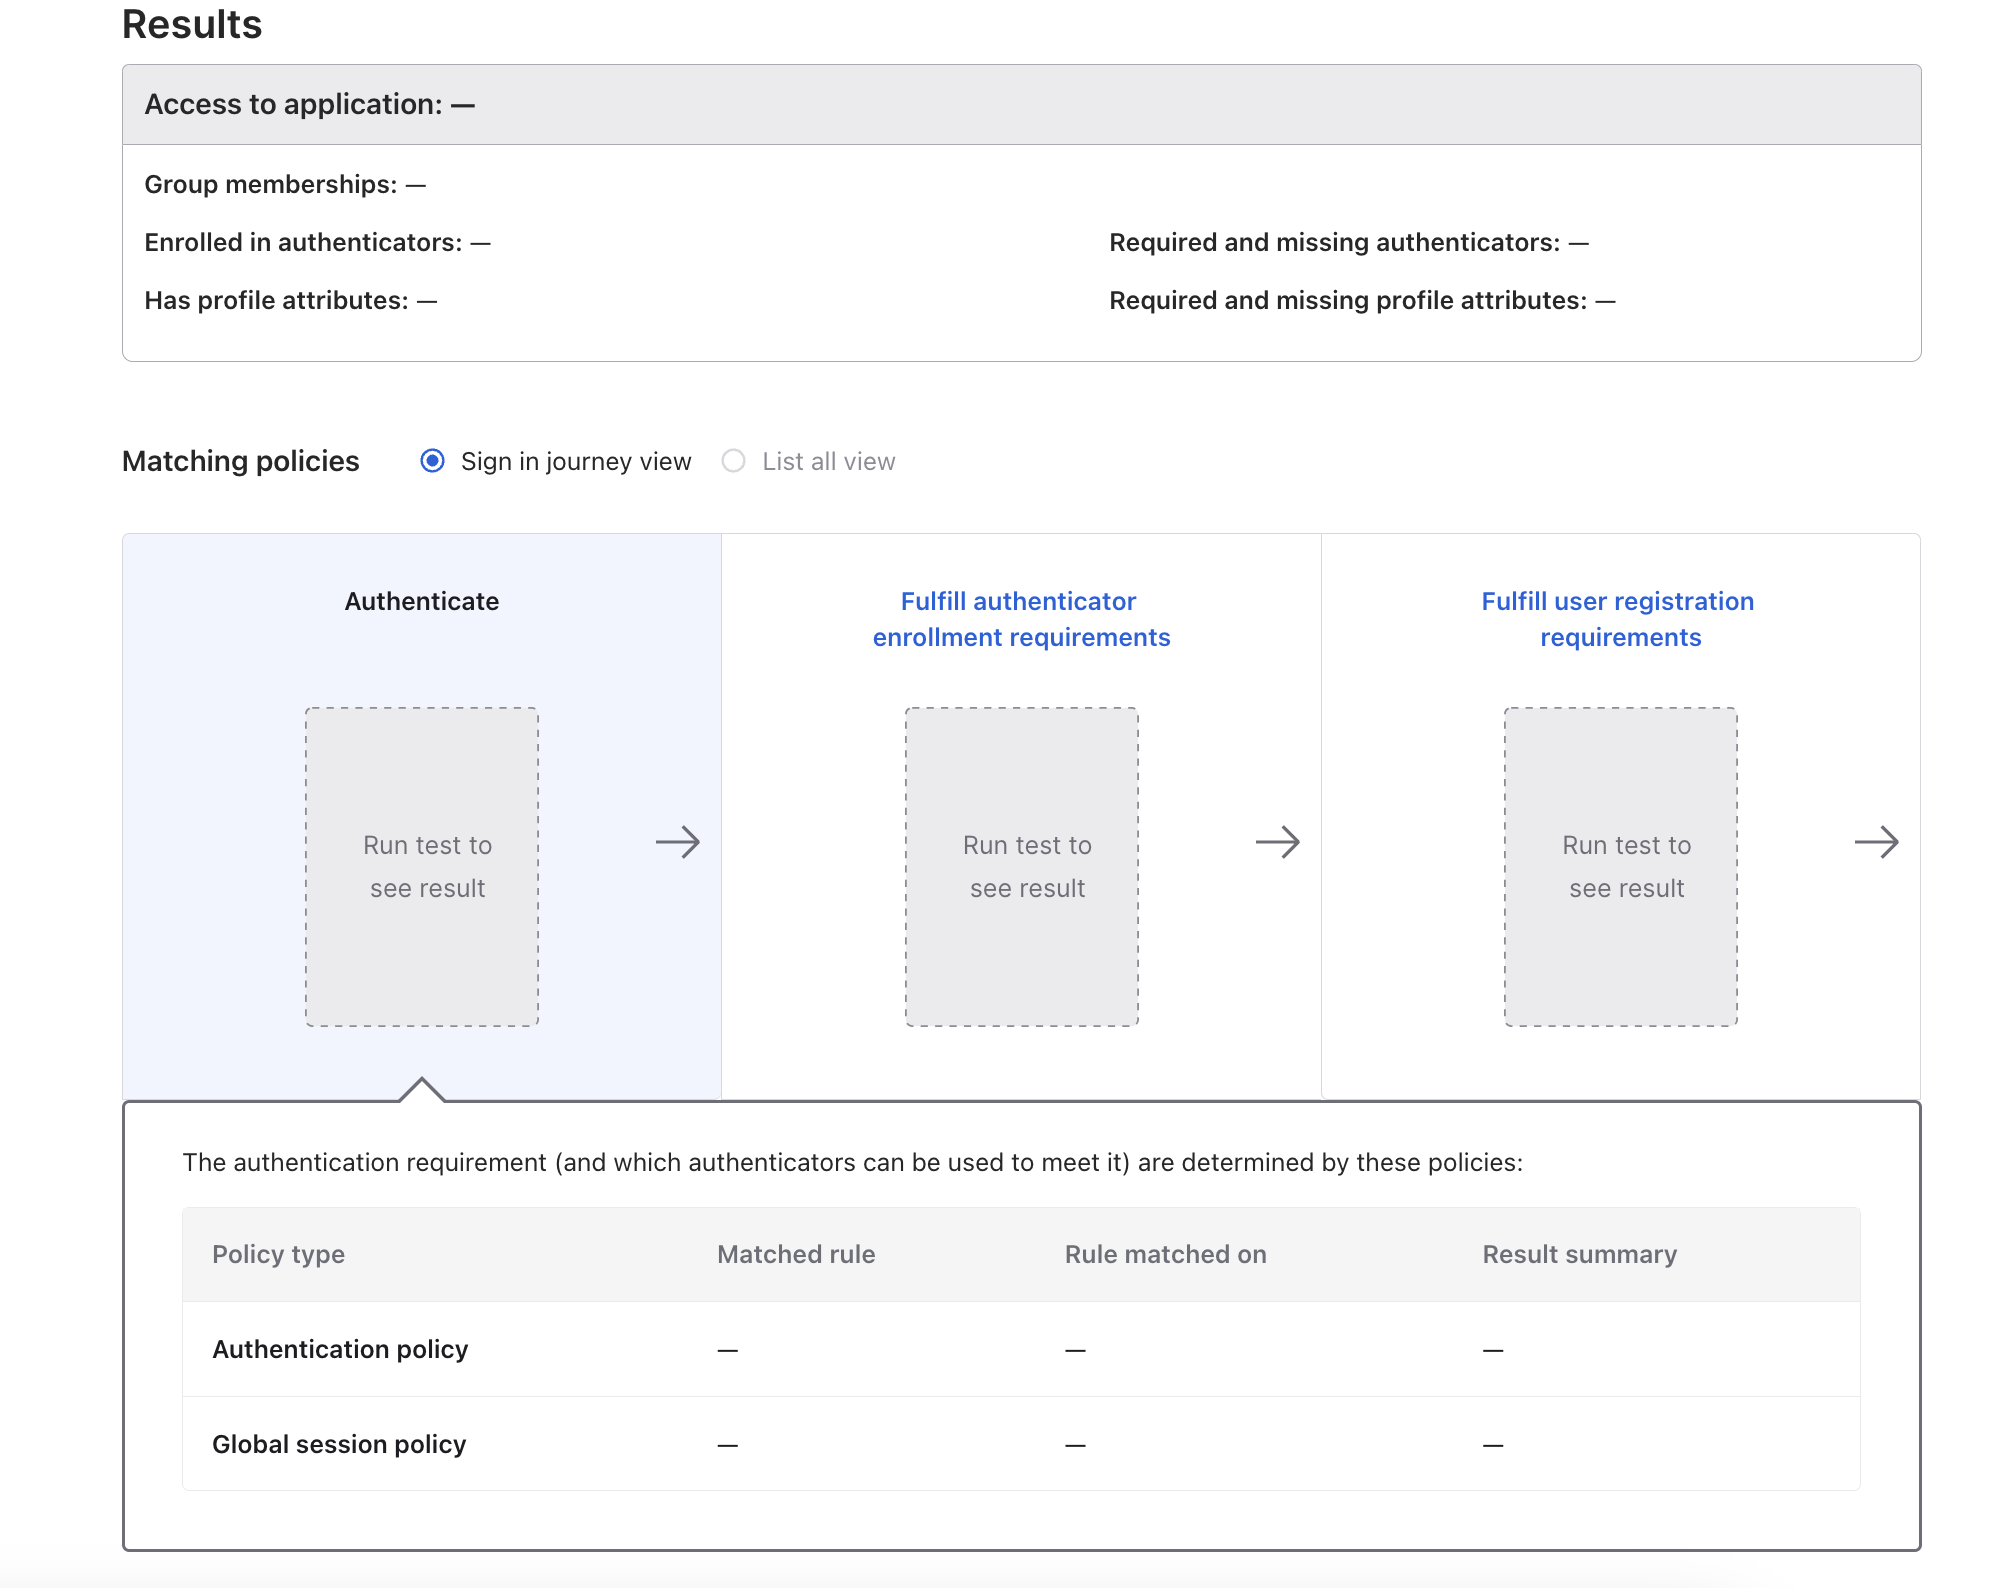
Task: Click the Policy type column header
Action: coord(278,1254)
